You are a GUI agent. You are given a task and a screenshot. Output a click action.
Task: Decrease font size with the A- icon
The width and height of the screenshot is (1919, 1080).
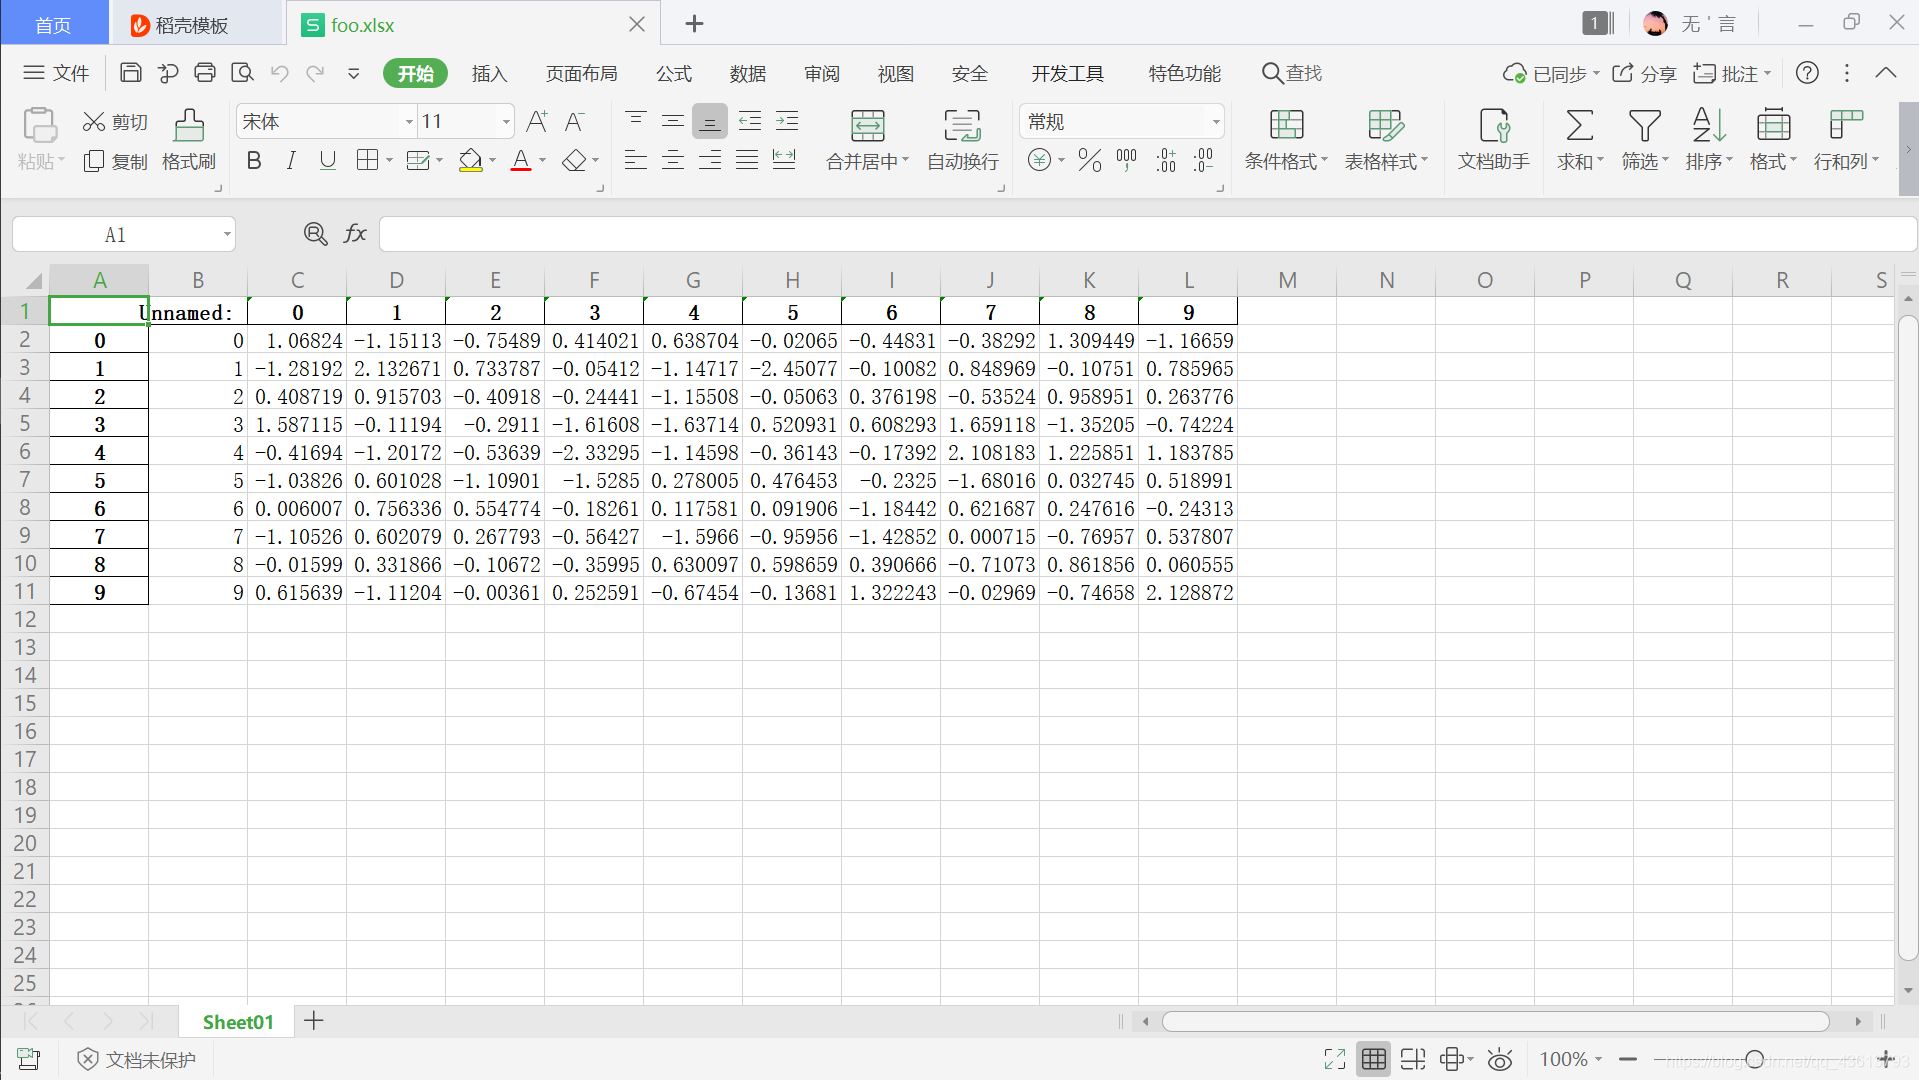pos(575,122)
